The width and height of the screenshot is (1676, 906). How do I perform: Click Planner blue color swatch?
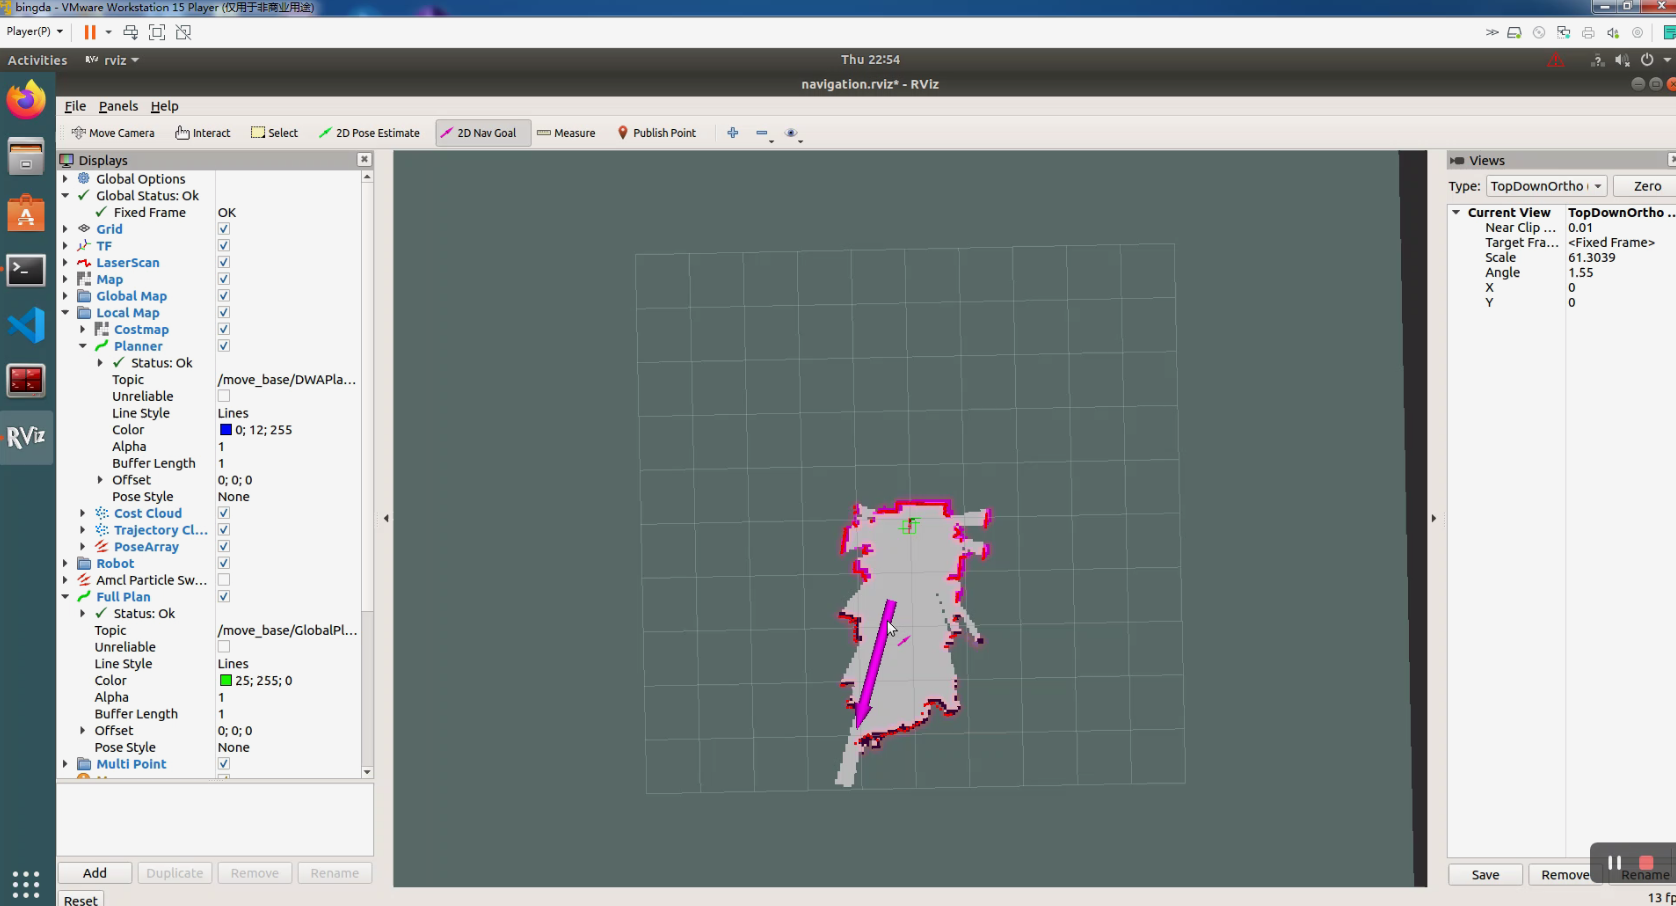point(226,430)
